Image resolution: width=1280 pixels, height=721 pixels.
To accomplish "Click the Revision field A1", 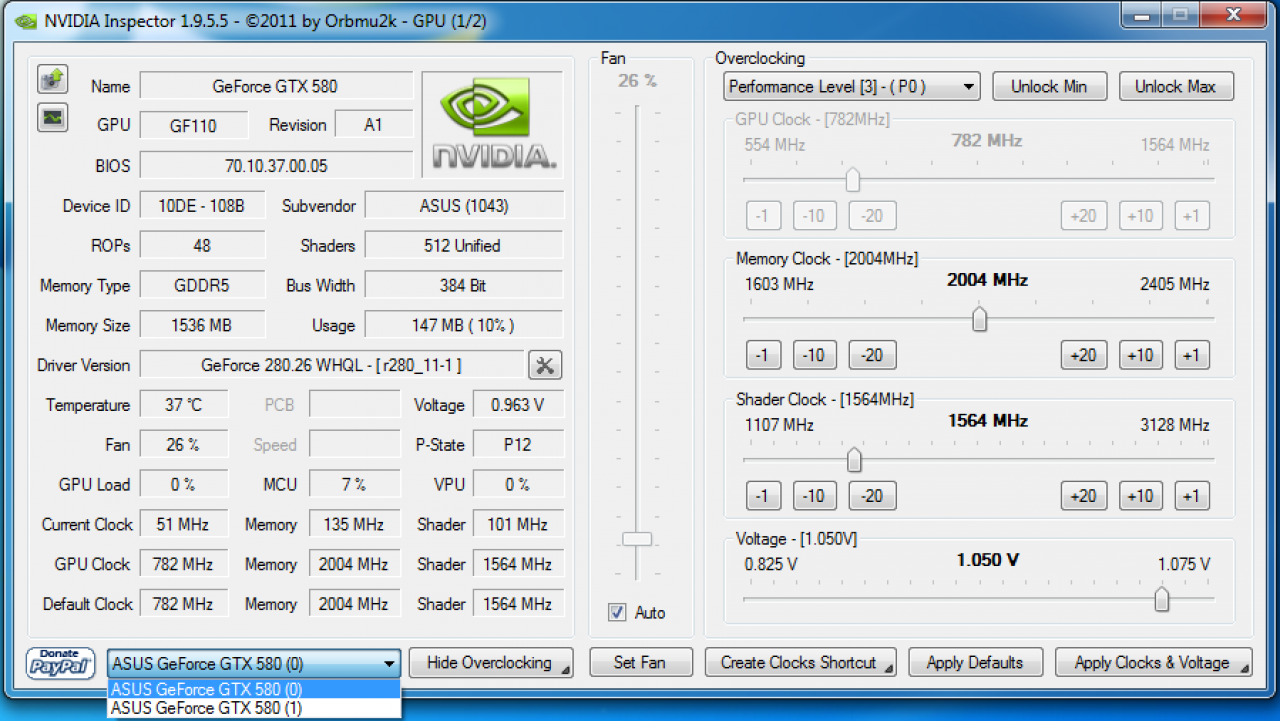I will point(374,125).
